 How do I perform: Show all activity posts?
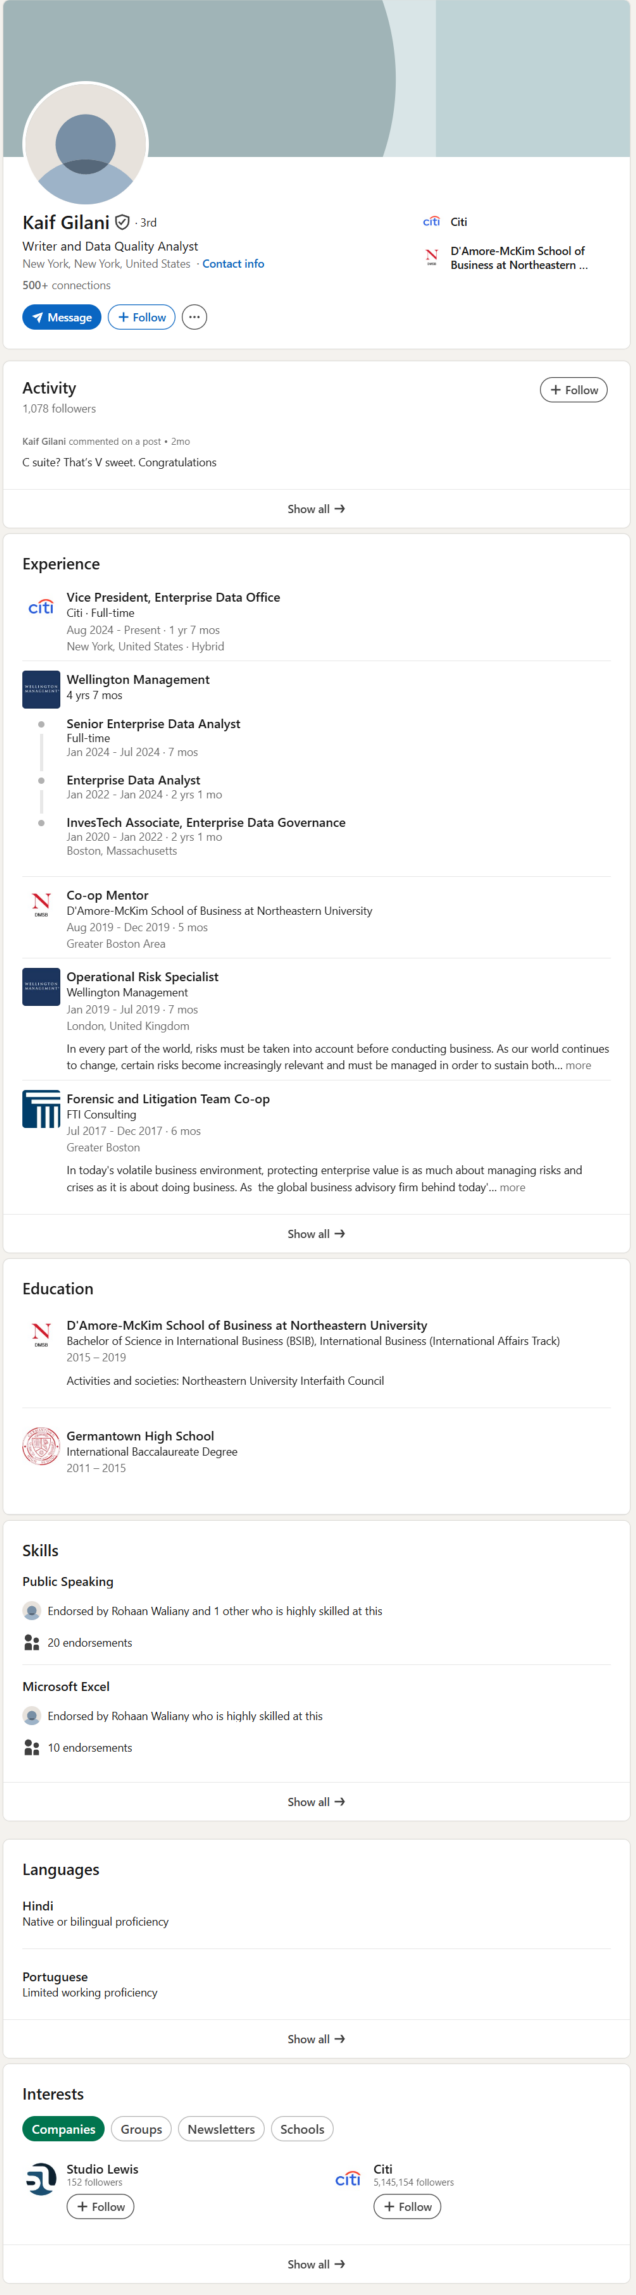[316, 509]
